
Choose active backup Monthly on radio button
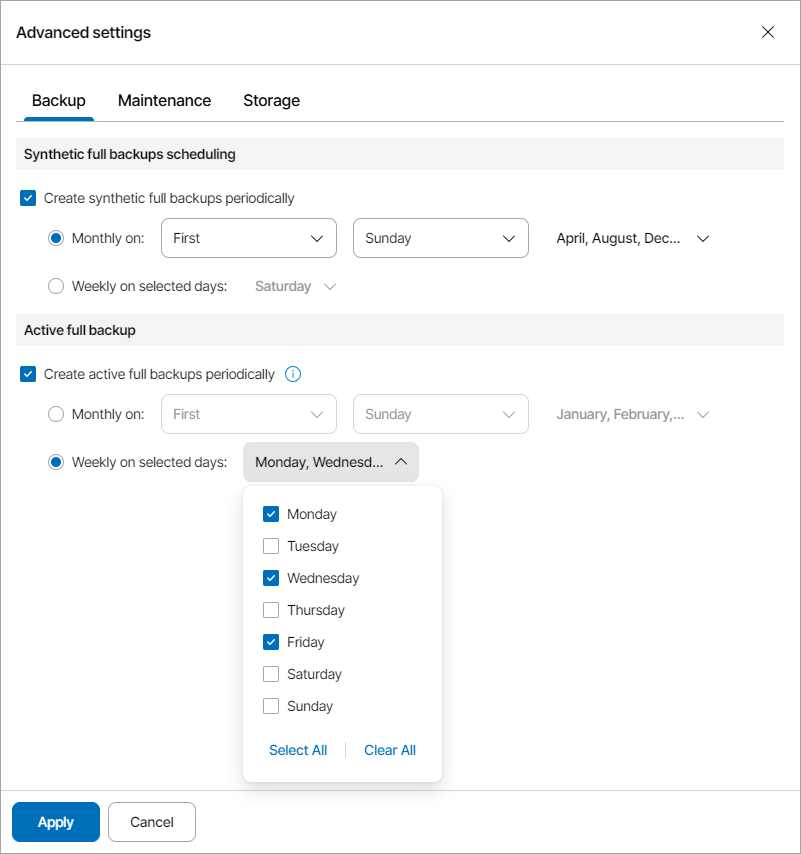coord(56,414)
